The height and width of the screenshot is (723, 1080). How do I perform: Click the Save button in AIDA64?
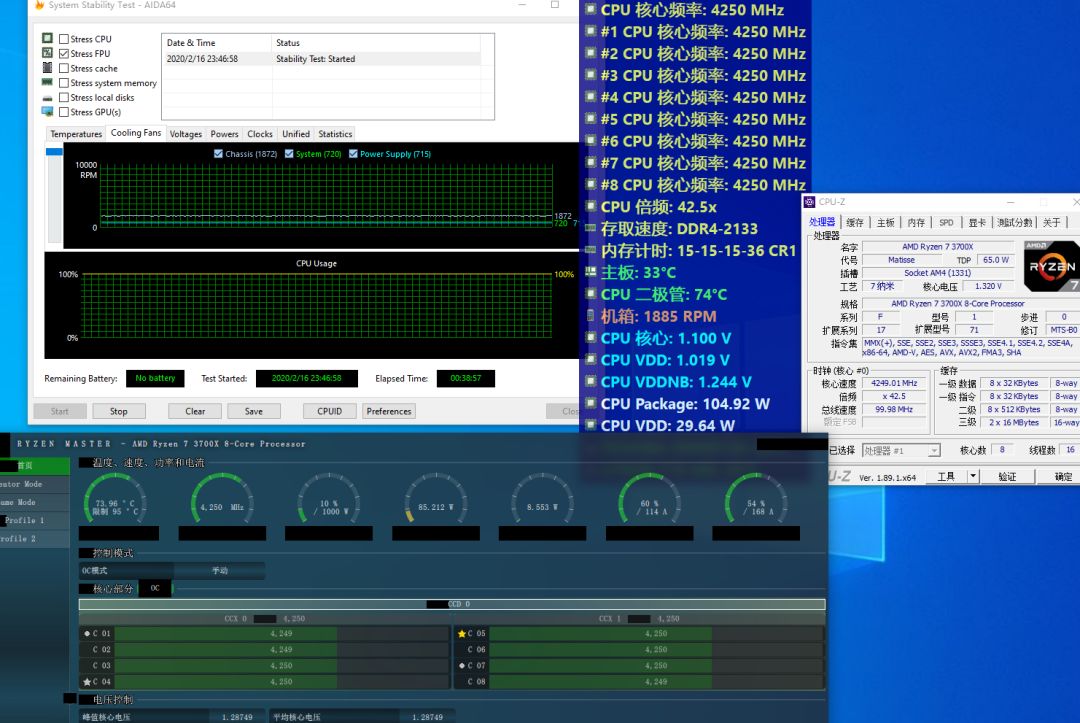pyautogui.click(x=253, y=411)
